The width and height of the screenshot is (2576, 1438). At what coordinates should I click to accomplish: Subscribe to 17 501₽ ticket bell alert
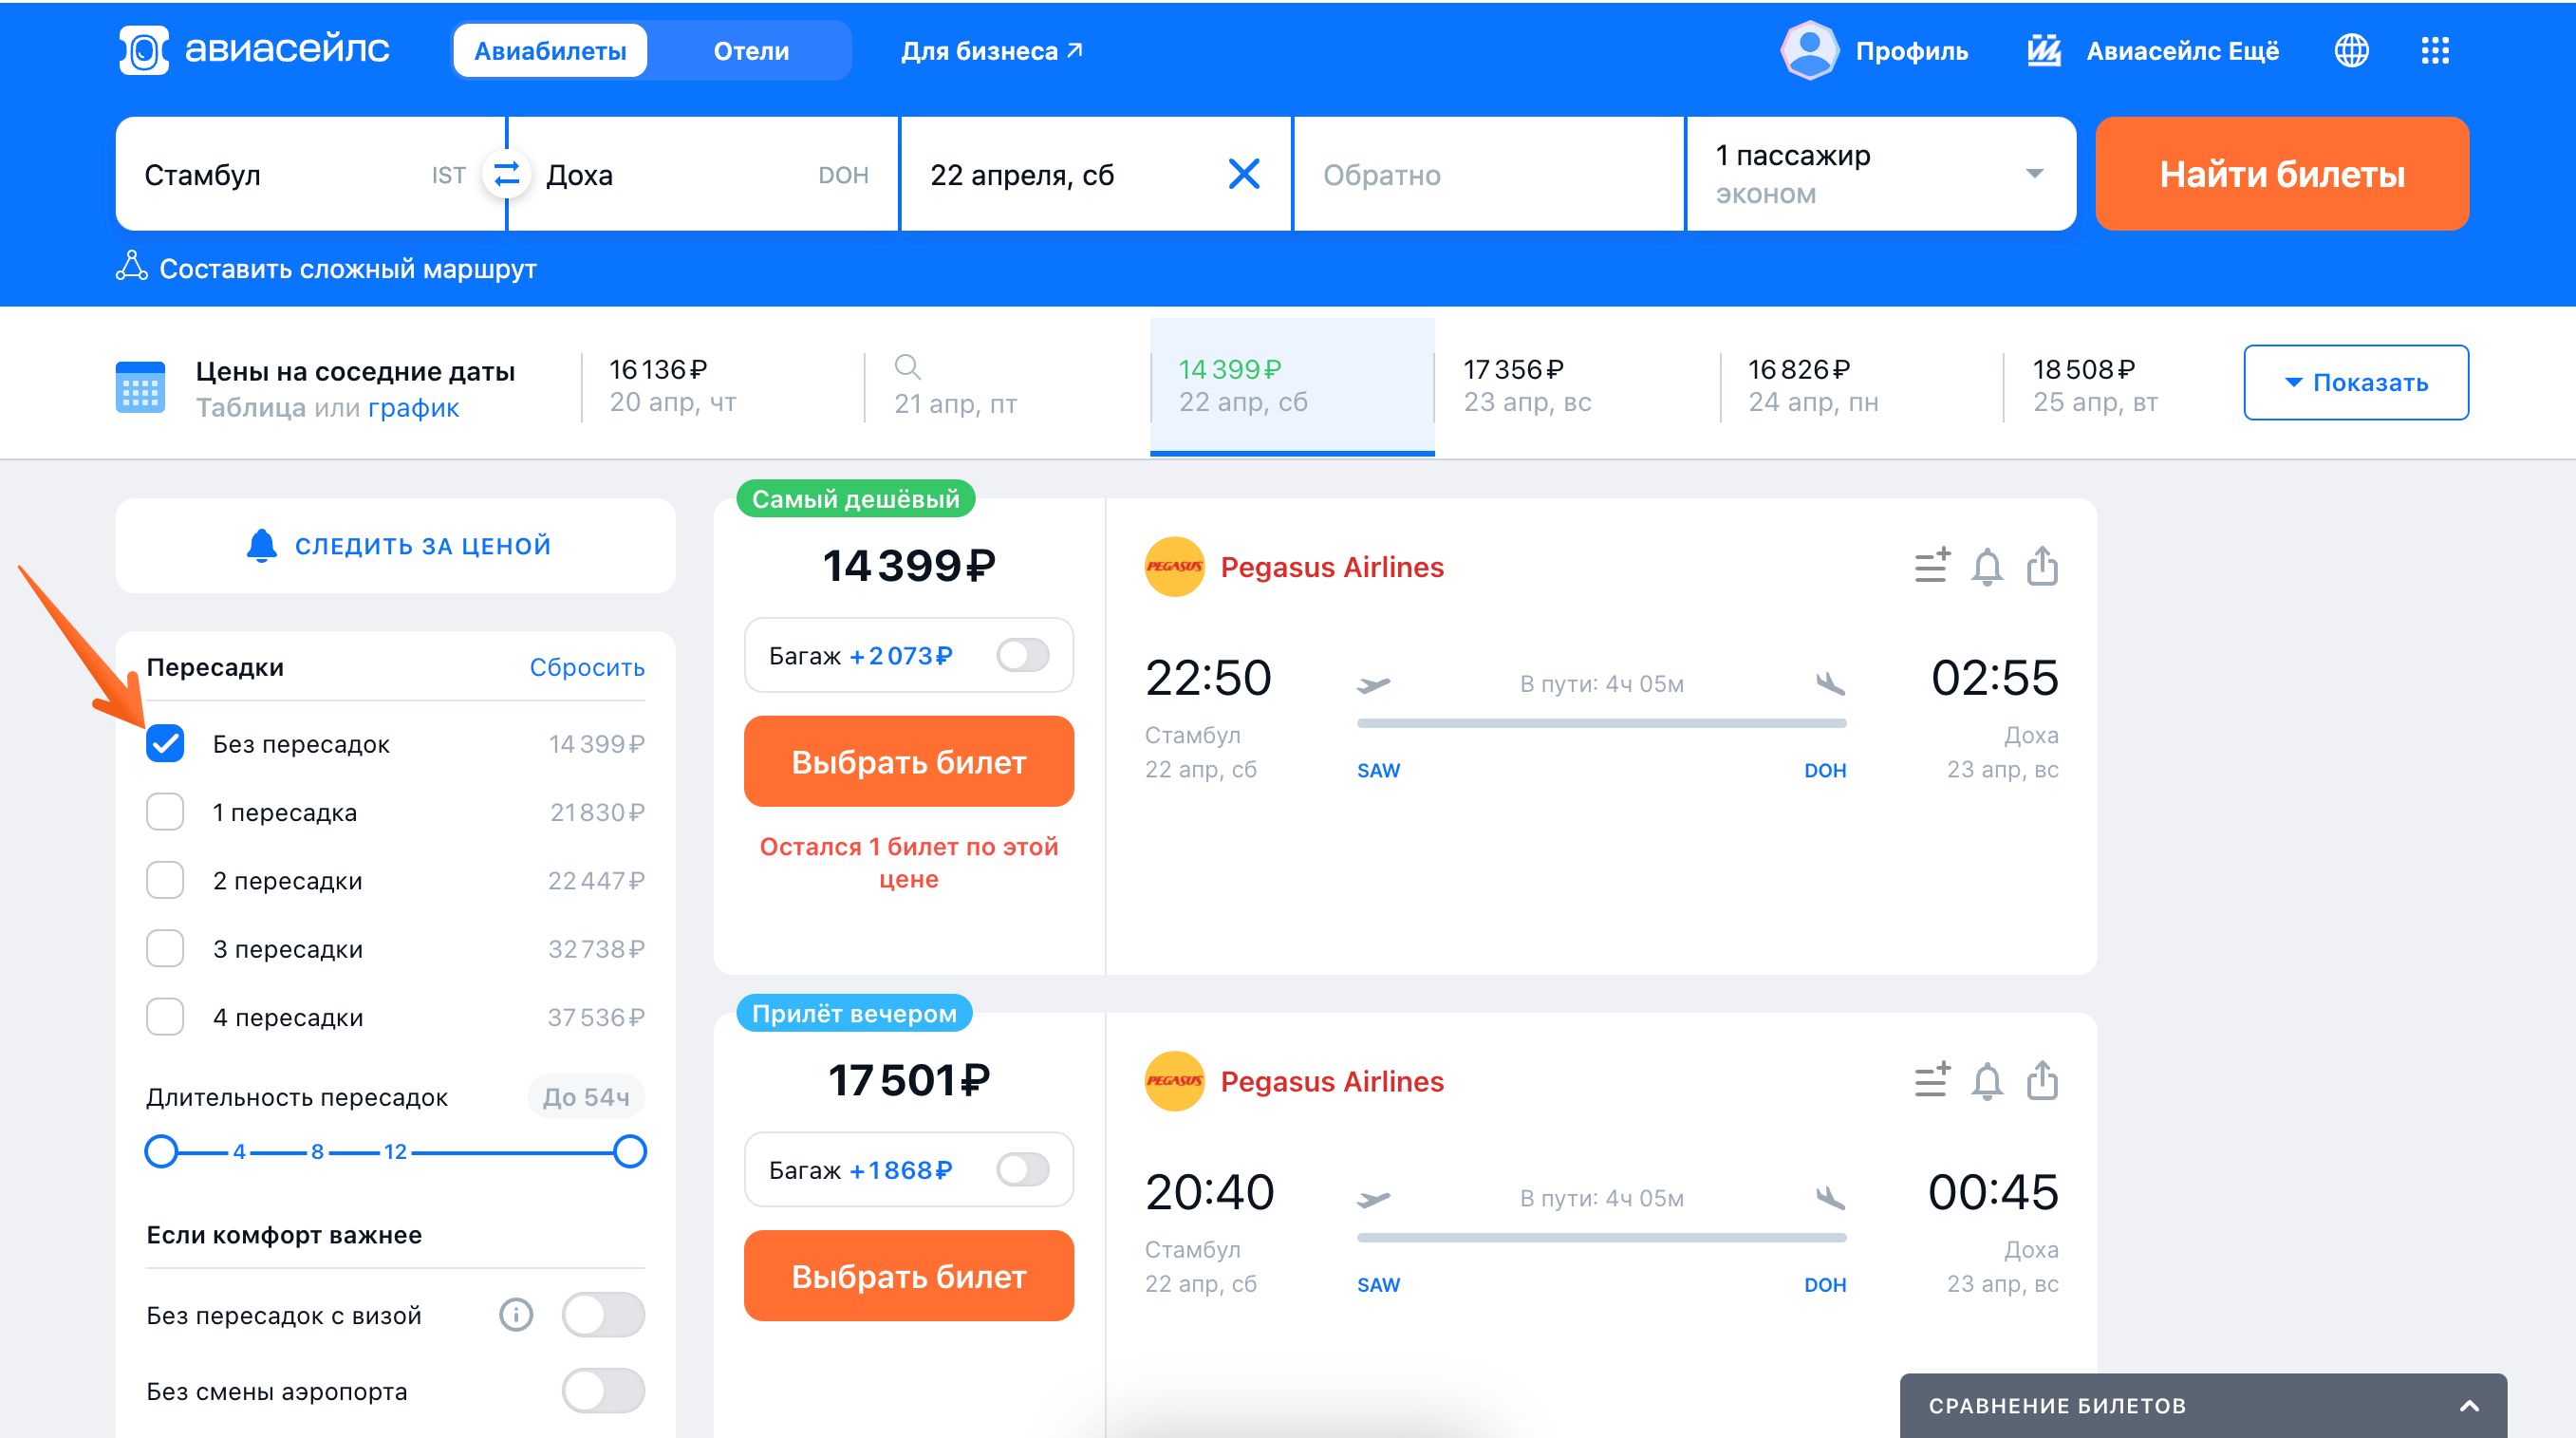1987,1082
